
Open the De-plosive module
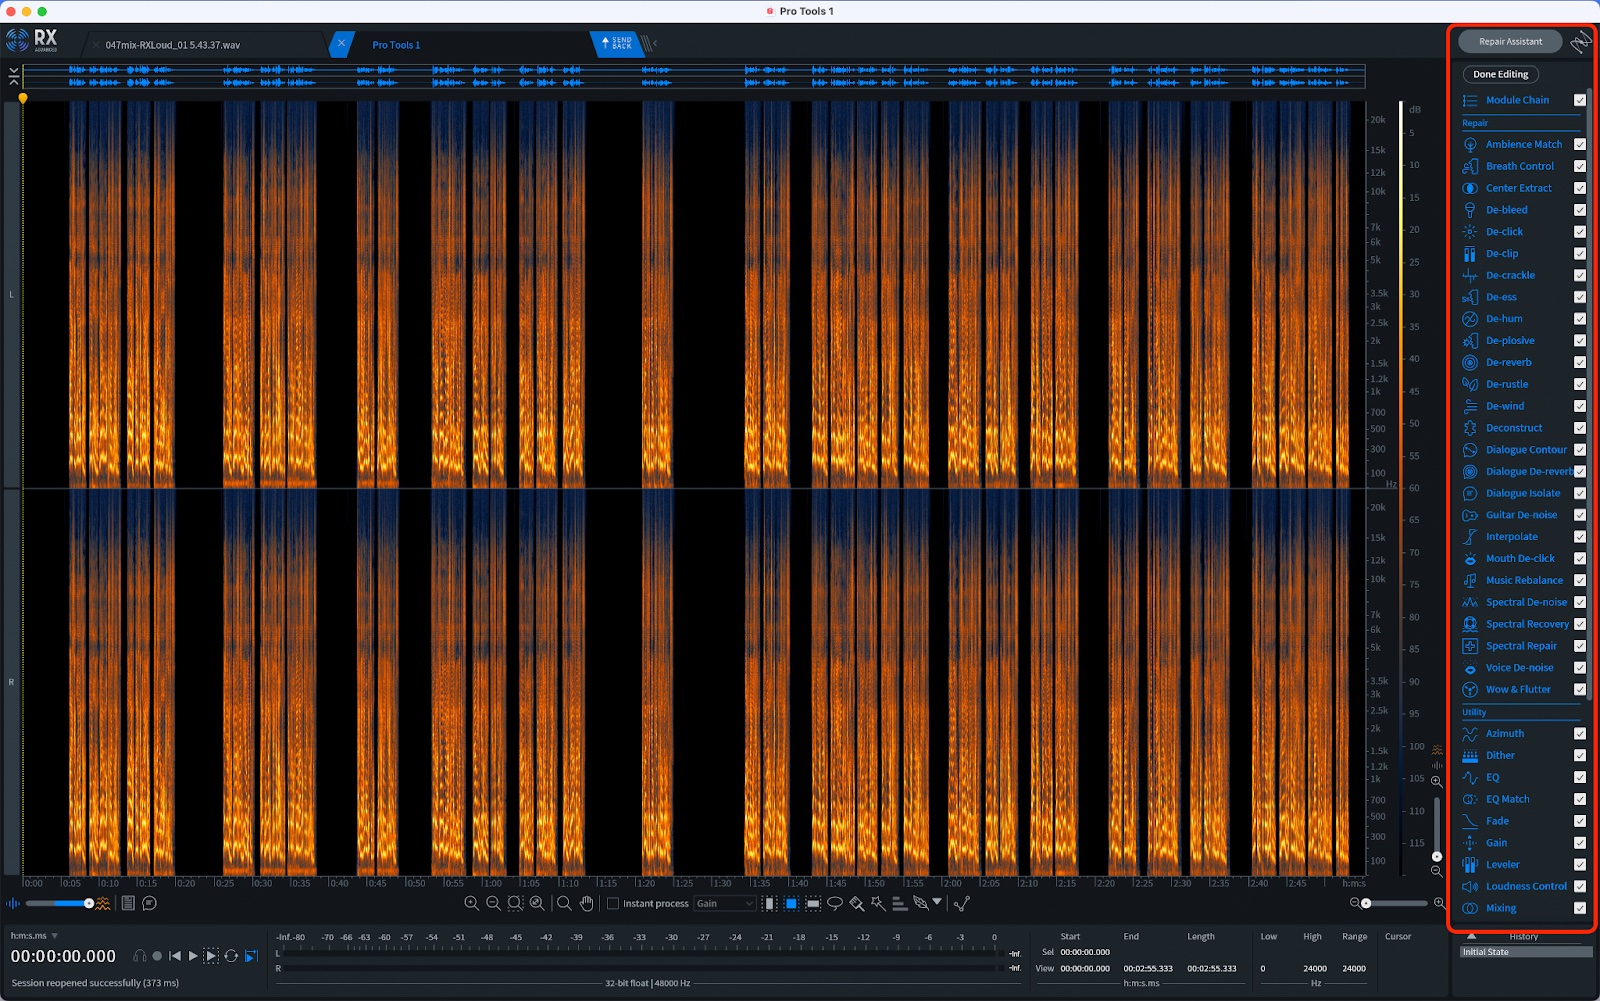coord(1510,341)
